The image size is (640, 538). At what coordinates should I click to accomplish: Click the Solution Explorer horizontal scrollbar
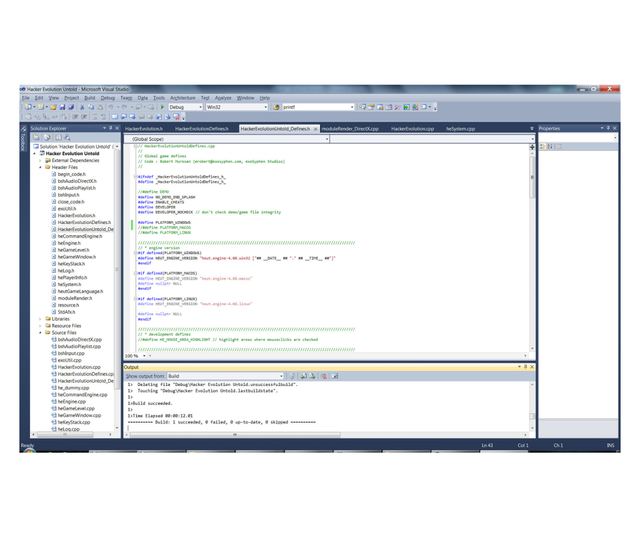65,435
